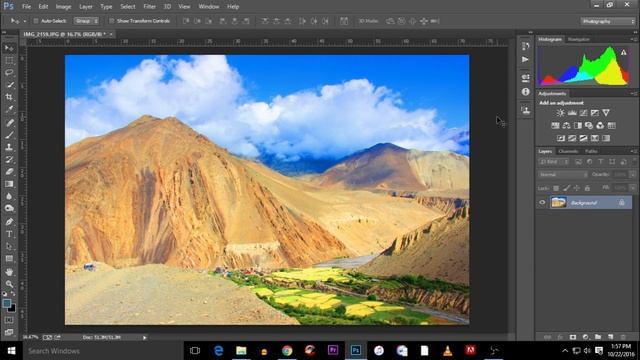
Task: Open the Actions panel play icon
Action: click(526, 60)
